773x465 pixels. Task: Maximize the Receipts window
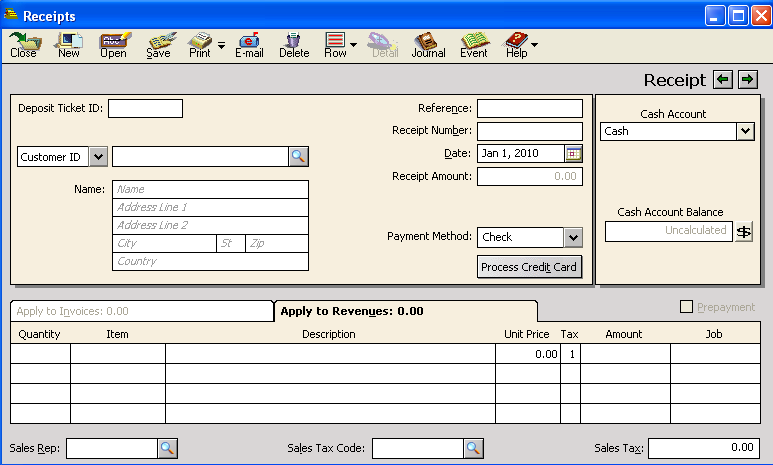[x=738, y=15]
